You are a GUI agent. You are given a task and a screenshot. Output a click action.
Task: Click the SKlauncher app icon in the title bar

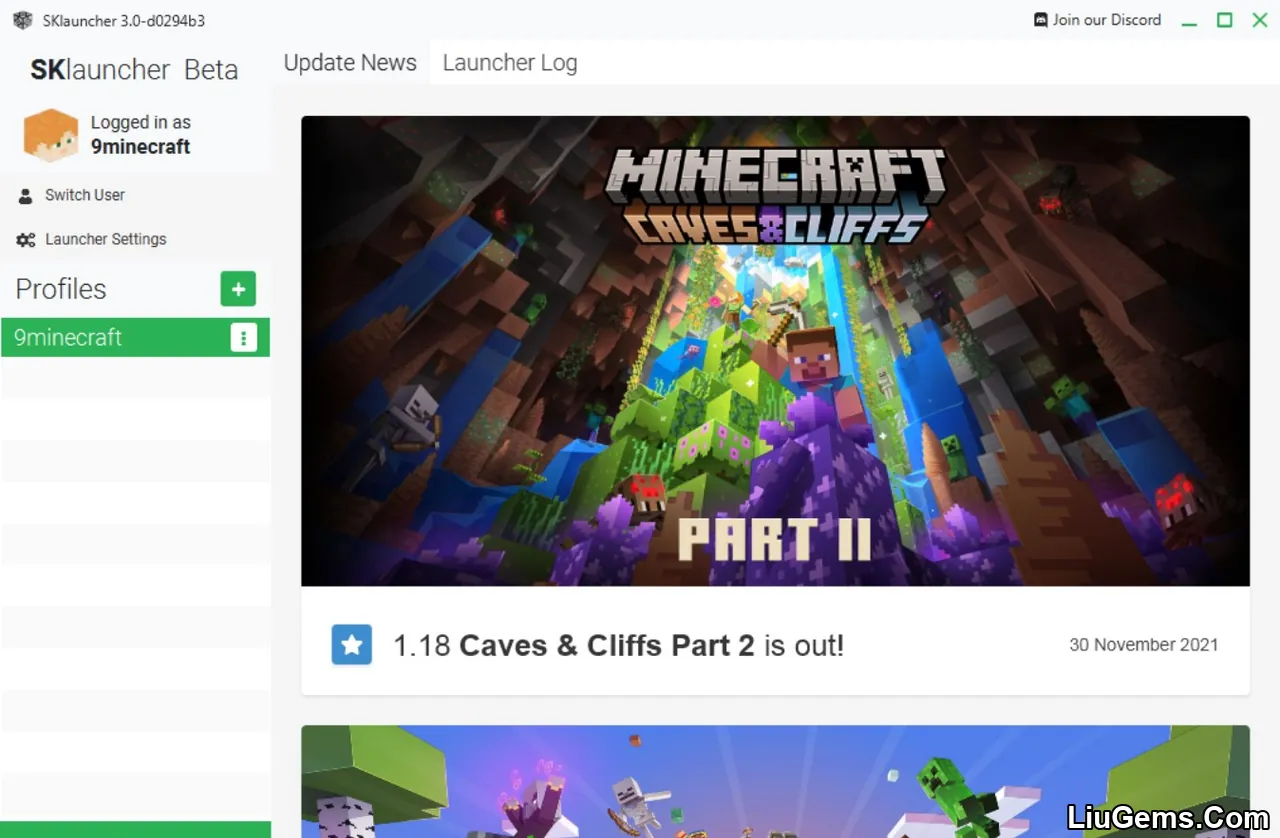point(22,20)
